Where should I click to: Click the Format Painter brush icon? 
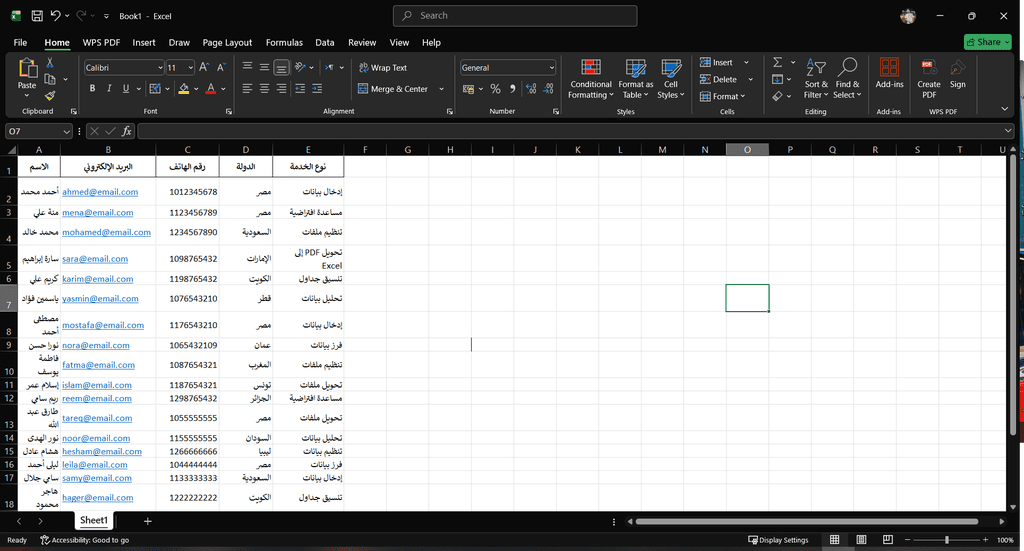(50, 95)
